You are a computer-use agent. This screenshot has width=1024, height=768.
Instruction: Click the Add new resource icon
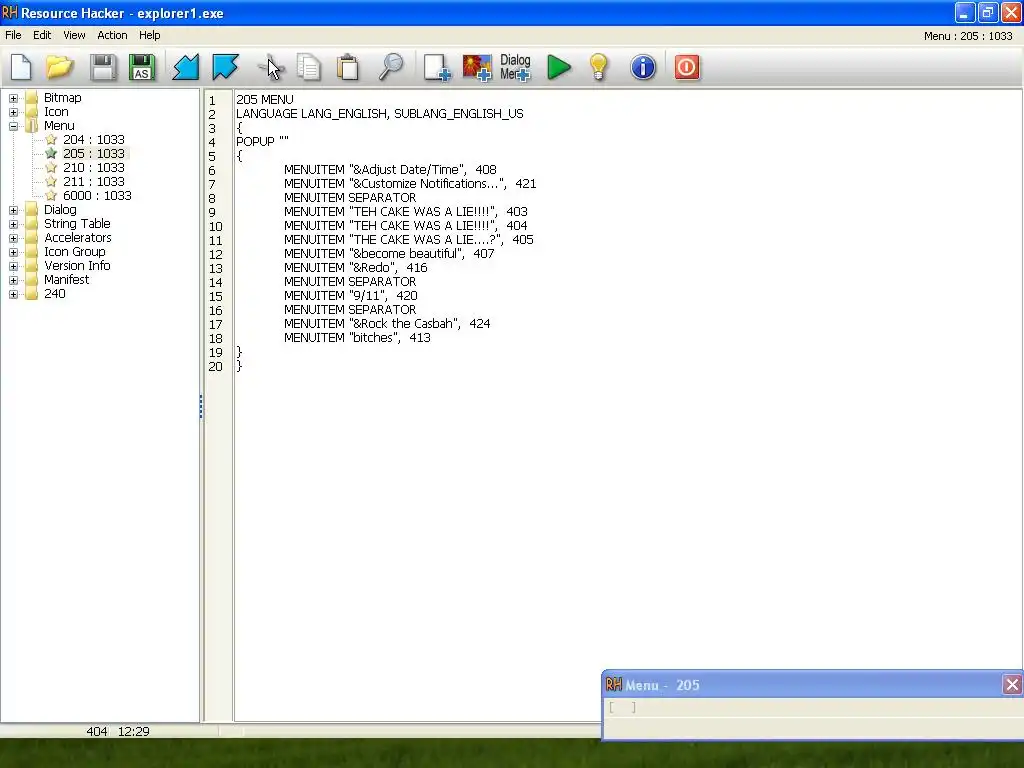[436, 67]
